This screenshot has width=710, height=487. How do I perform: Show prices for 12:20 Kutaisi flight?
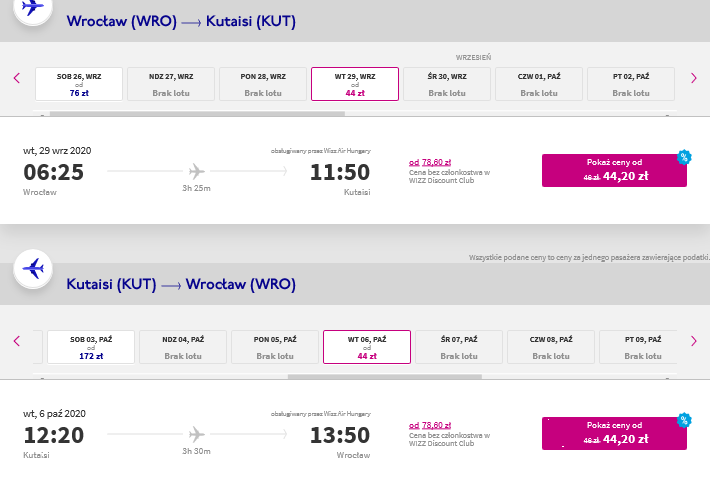[614, 433]
